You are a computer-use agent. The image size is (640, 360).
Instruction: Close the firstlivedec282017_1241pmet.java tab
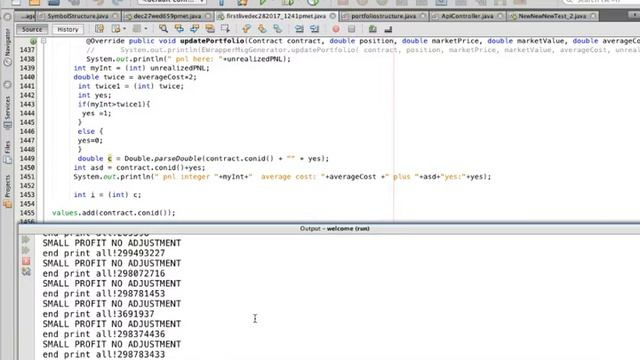[333, 16]
